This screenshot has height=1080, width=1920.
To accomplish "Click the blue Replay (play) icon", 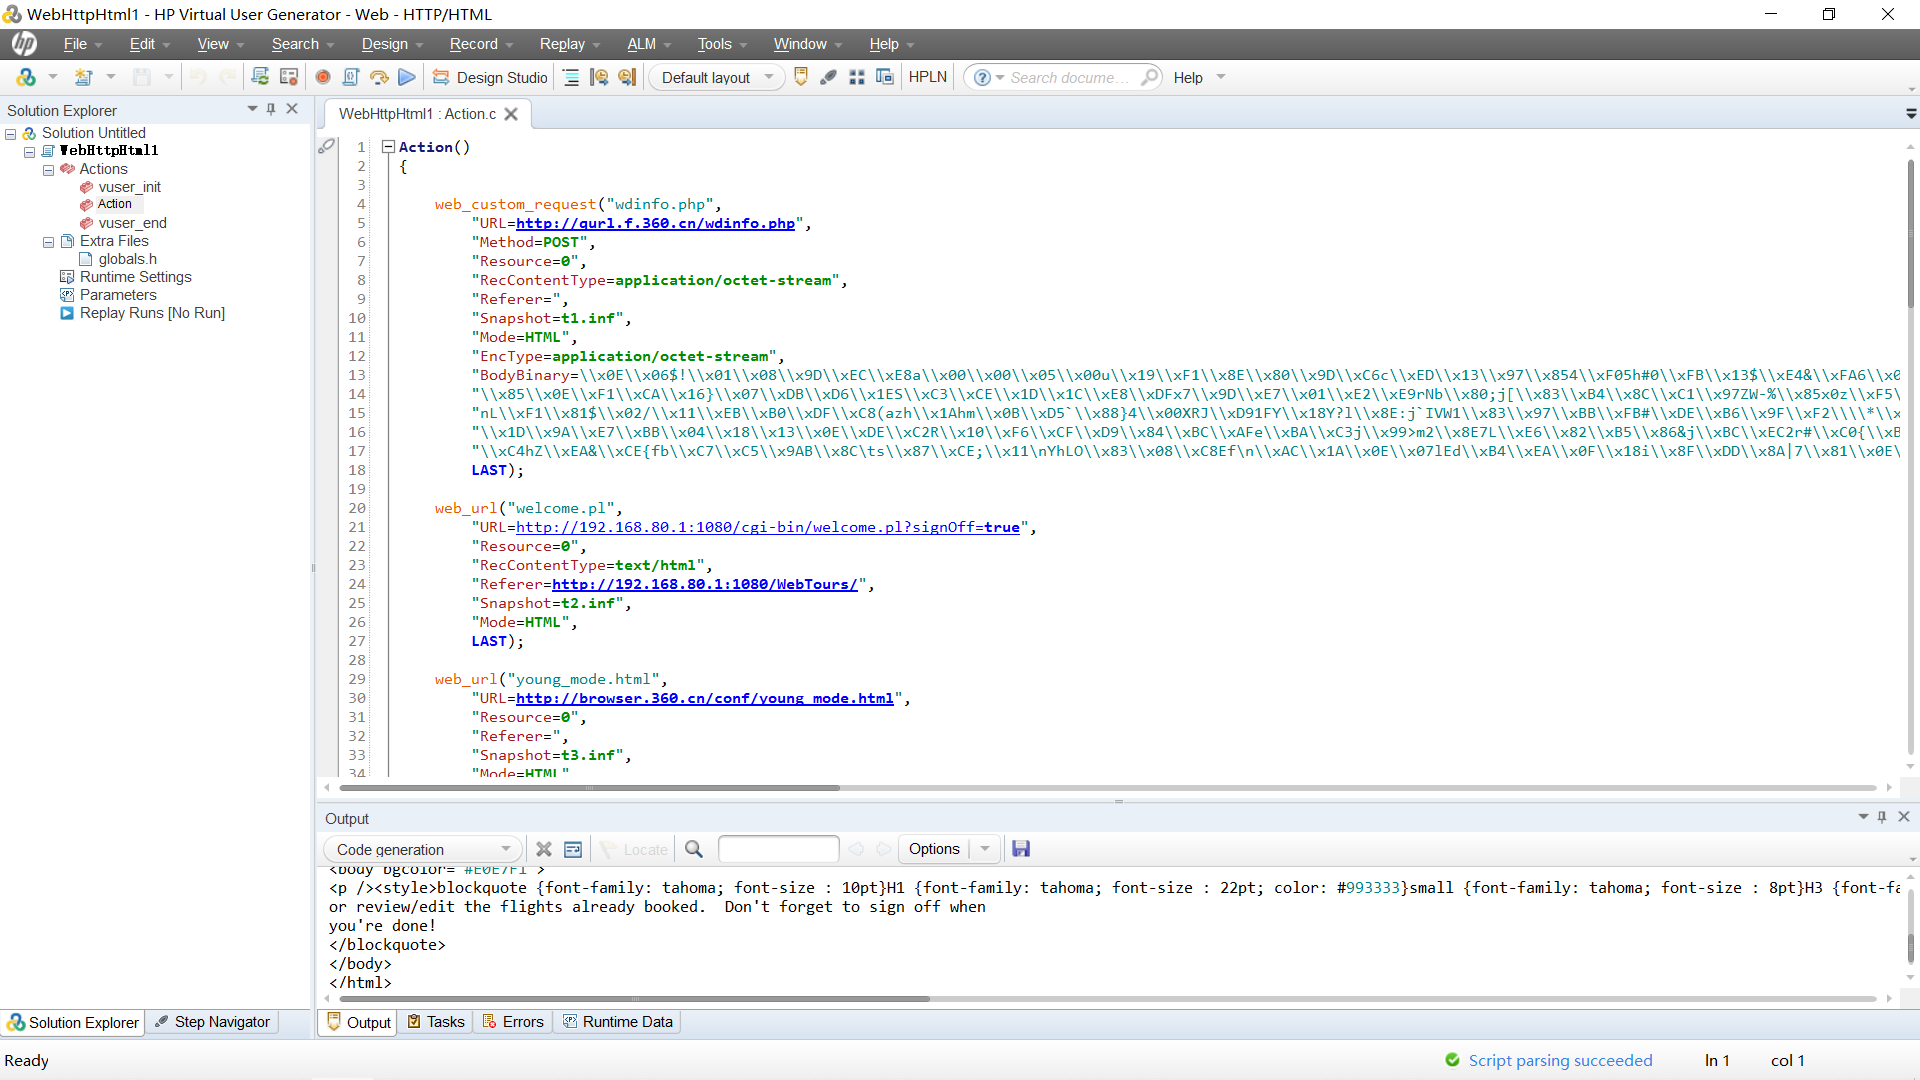I will [407, 77].
